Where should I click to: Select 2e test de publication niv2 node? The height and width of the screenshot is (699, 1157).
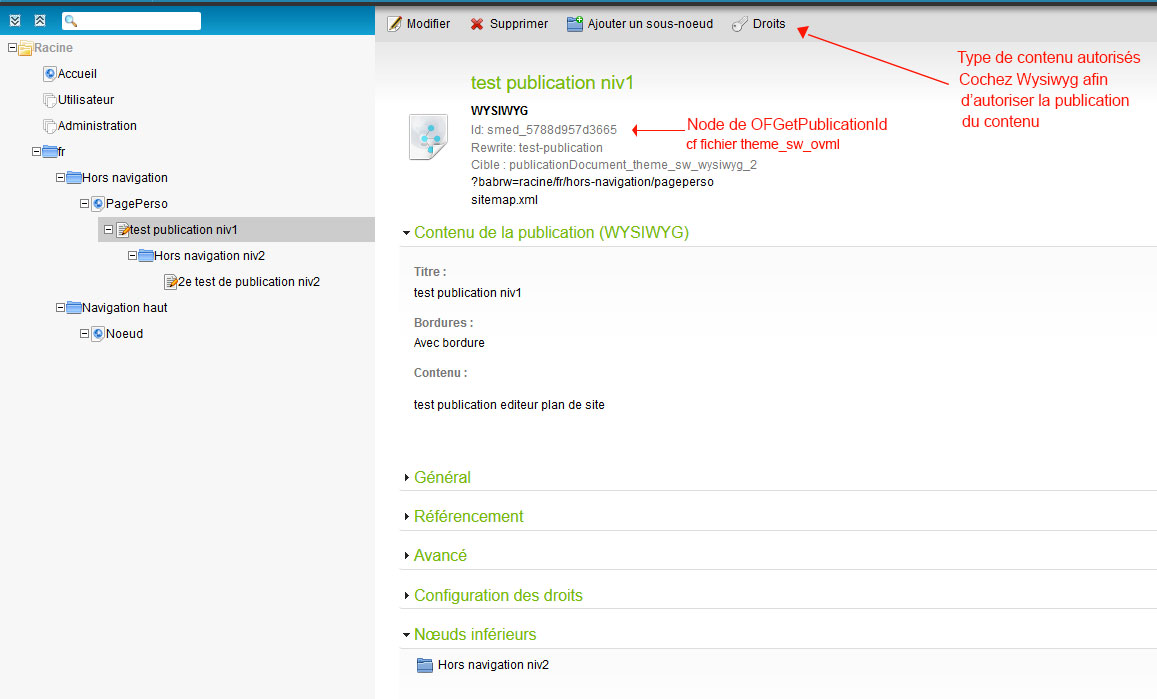click(x=248, y=282)
